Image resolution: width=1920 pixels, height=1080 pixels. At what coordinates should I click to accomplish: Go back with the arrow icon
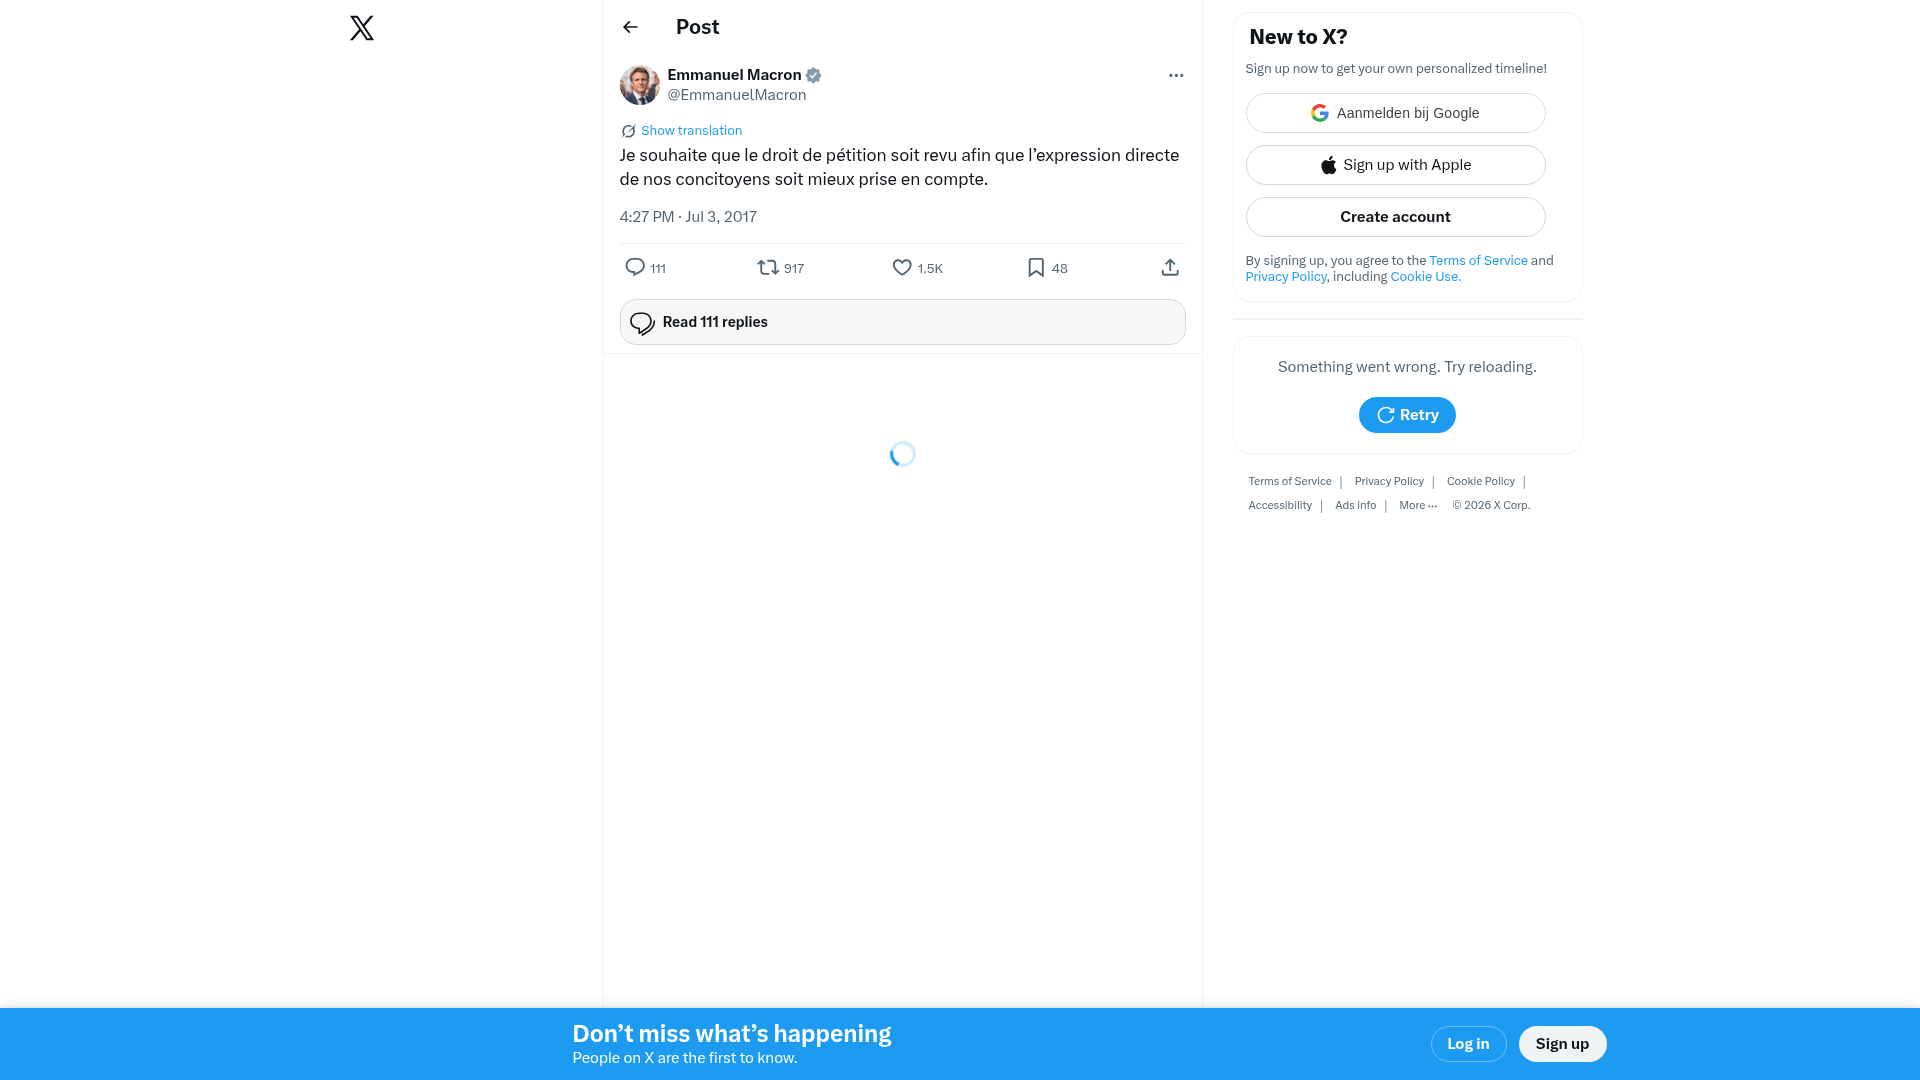[x=630, y=27]
